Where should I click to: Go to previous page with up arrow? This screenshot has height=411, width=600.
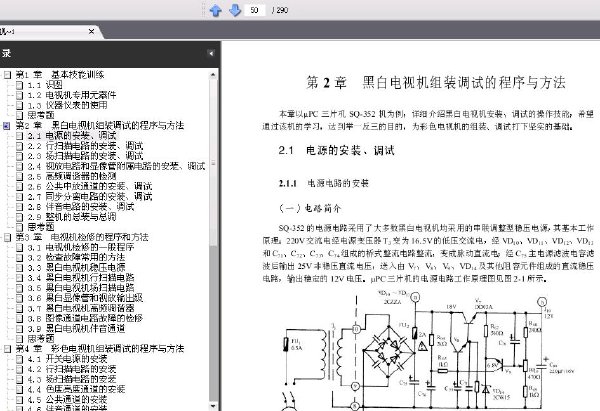click(216, 10)
